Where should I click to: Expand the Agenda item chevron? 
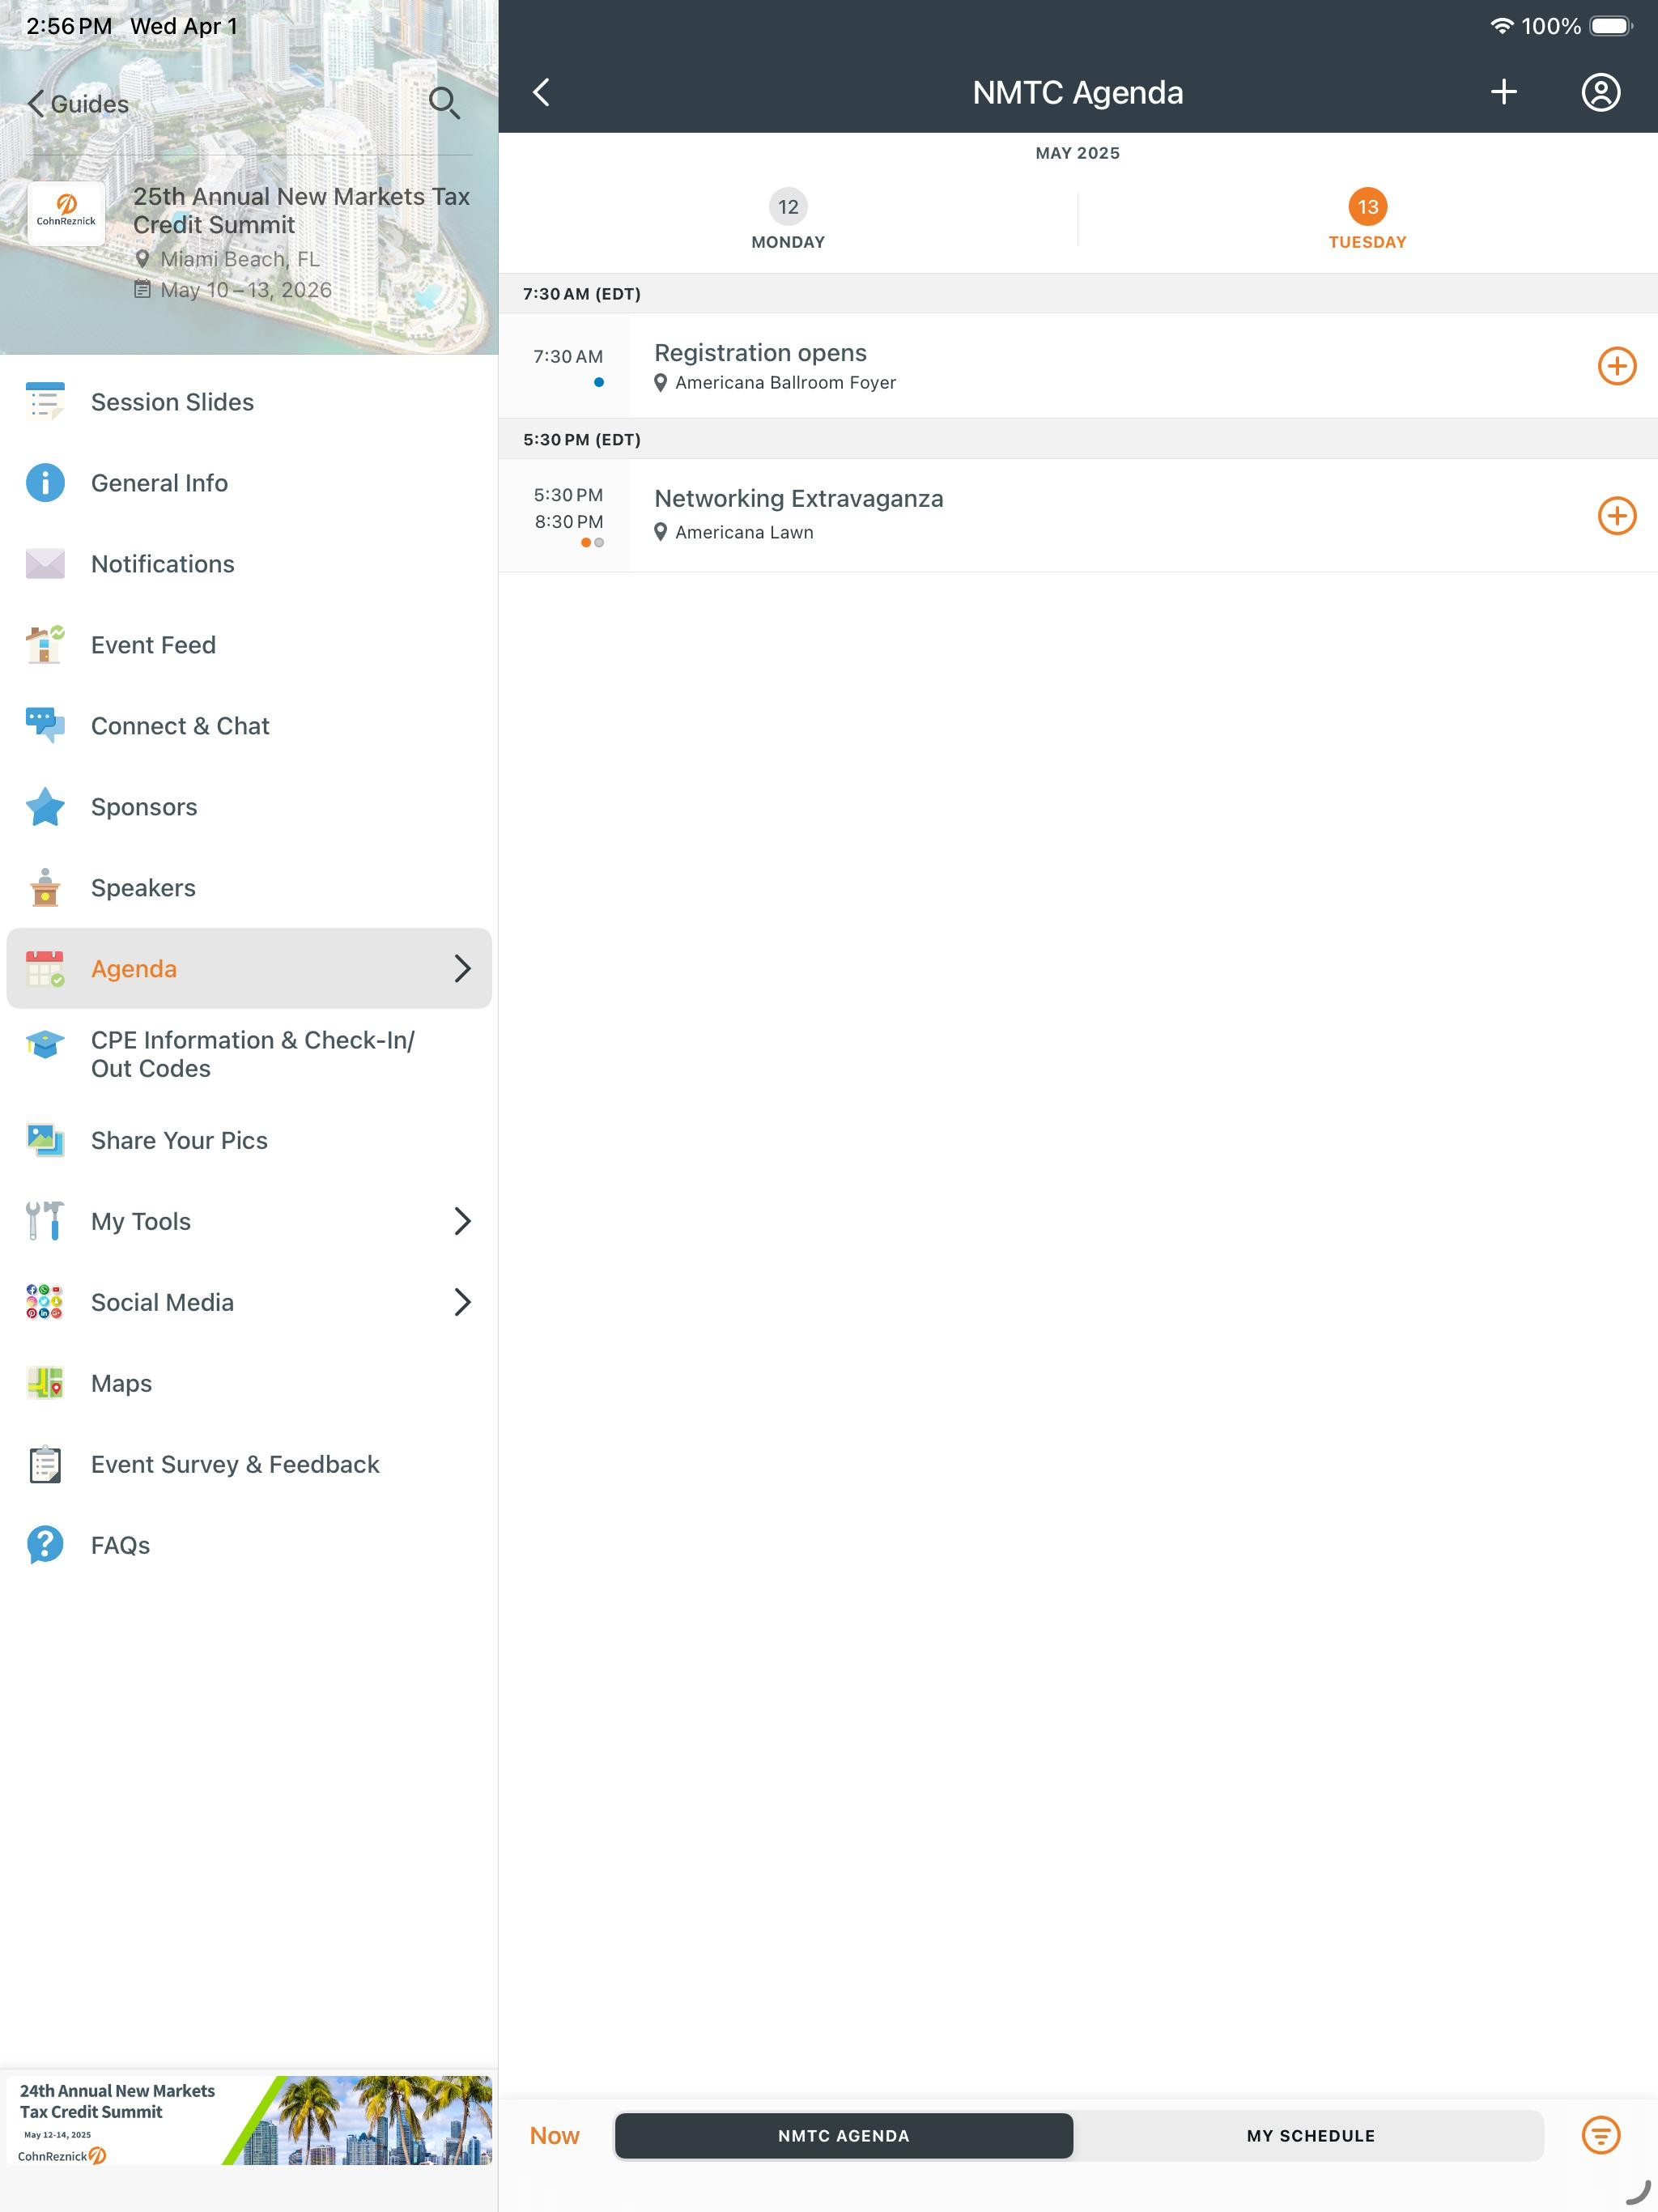point(462,968)
